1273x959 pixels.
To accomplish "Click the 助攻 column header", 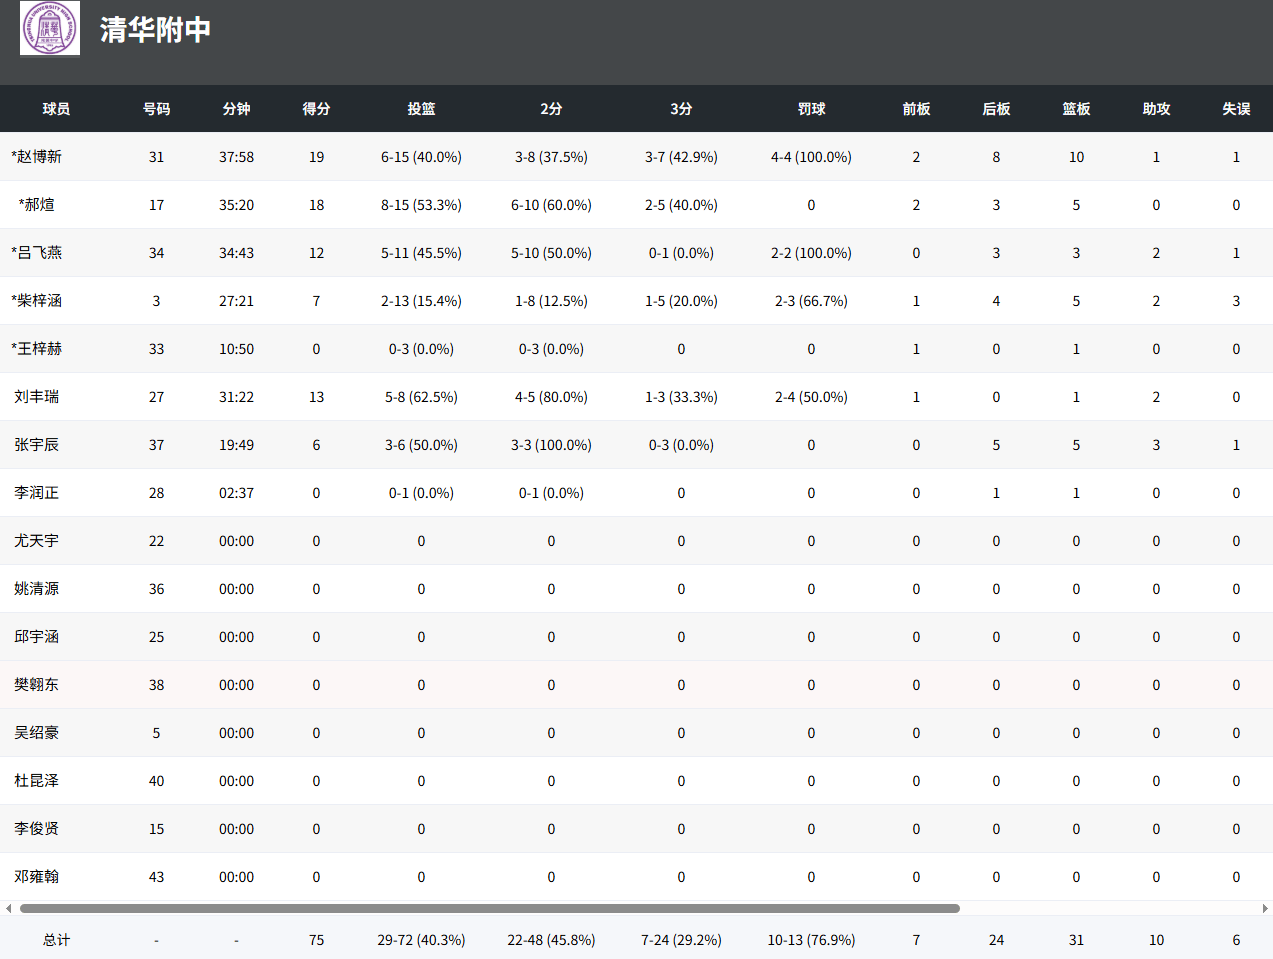I will point(1156,109).
